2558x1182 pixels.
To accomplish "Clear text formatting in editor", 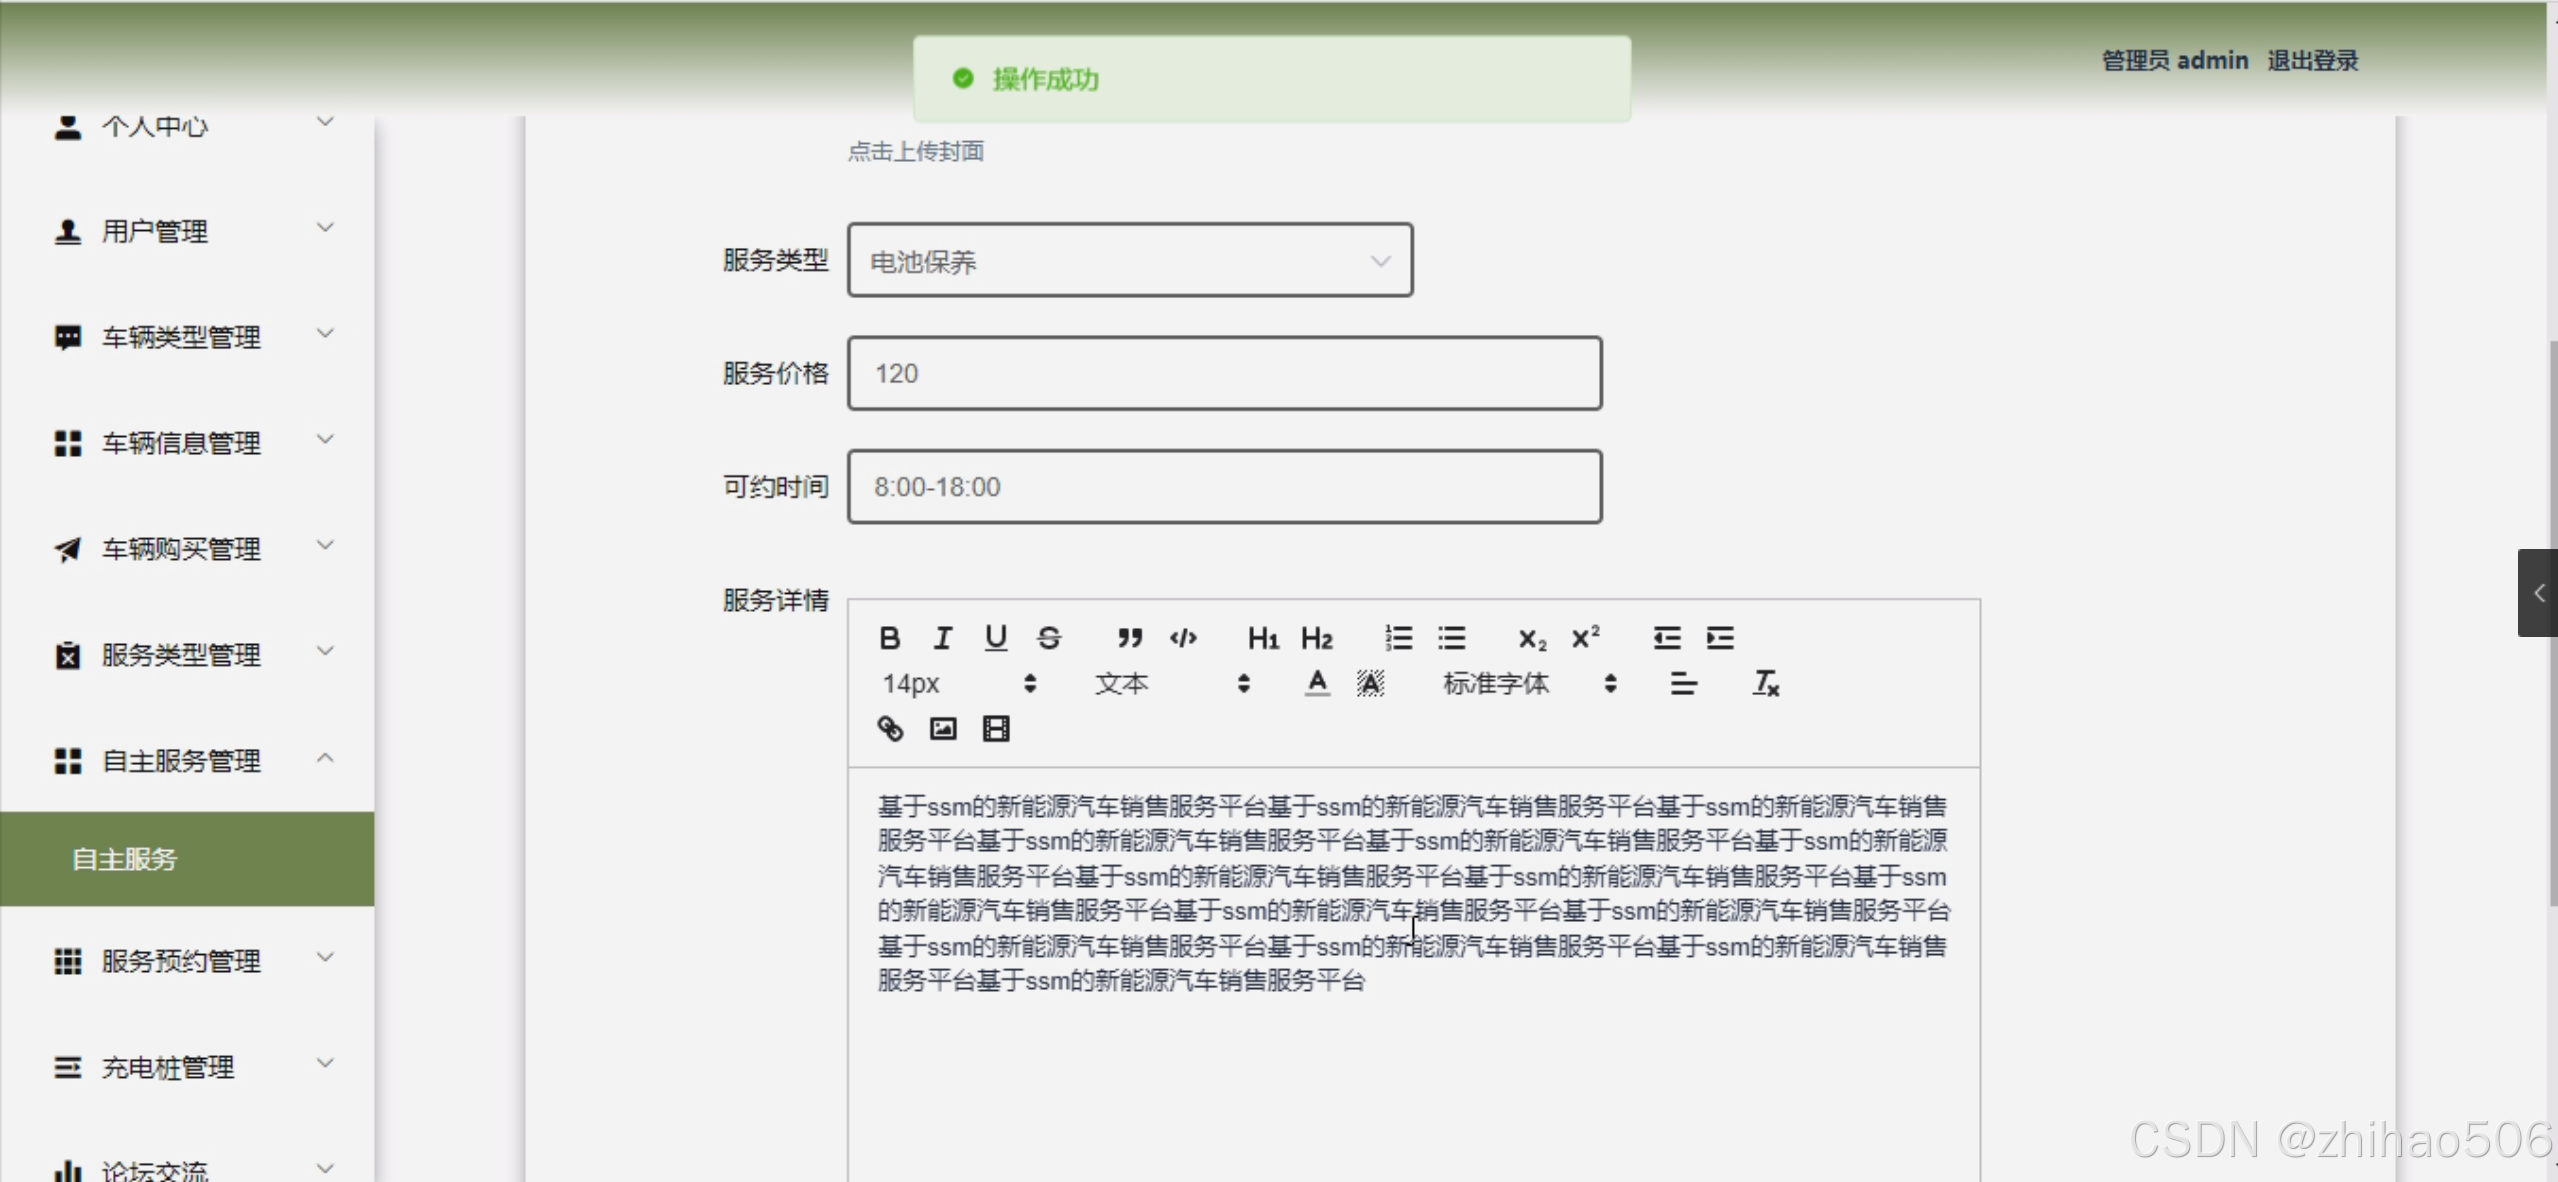I will pos(1765,684).
